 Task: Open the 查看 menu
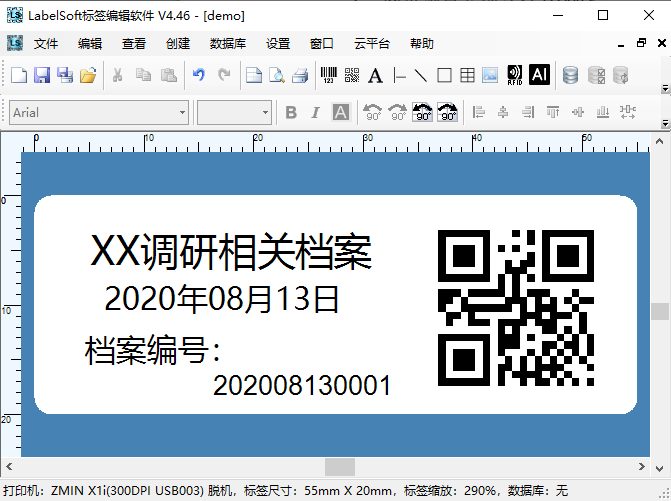point(134,44)
